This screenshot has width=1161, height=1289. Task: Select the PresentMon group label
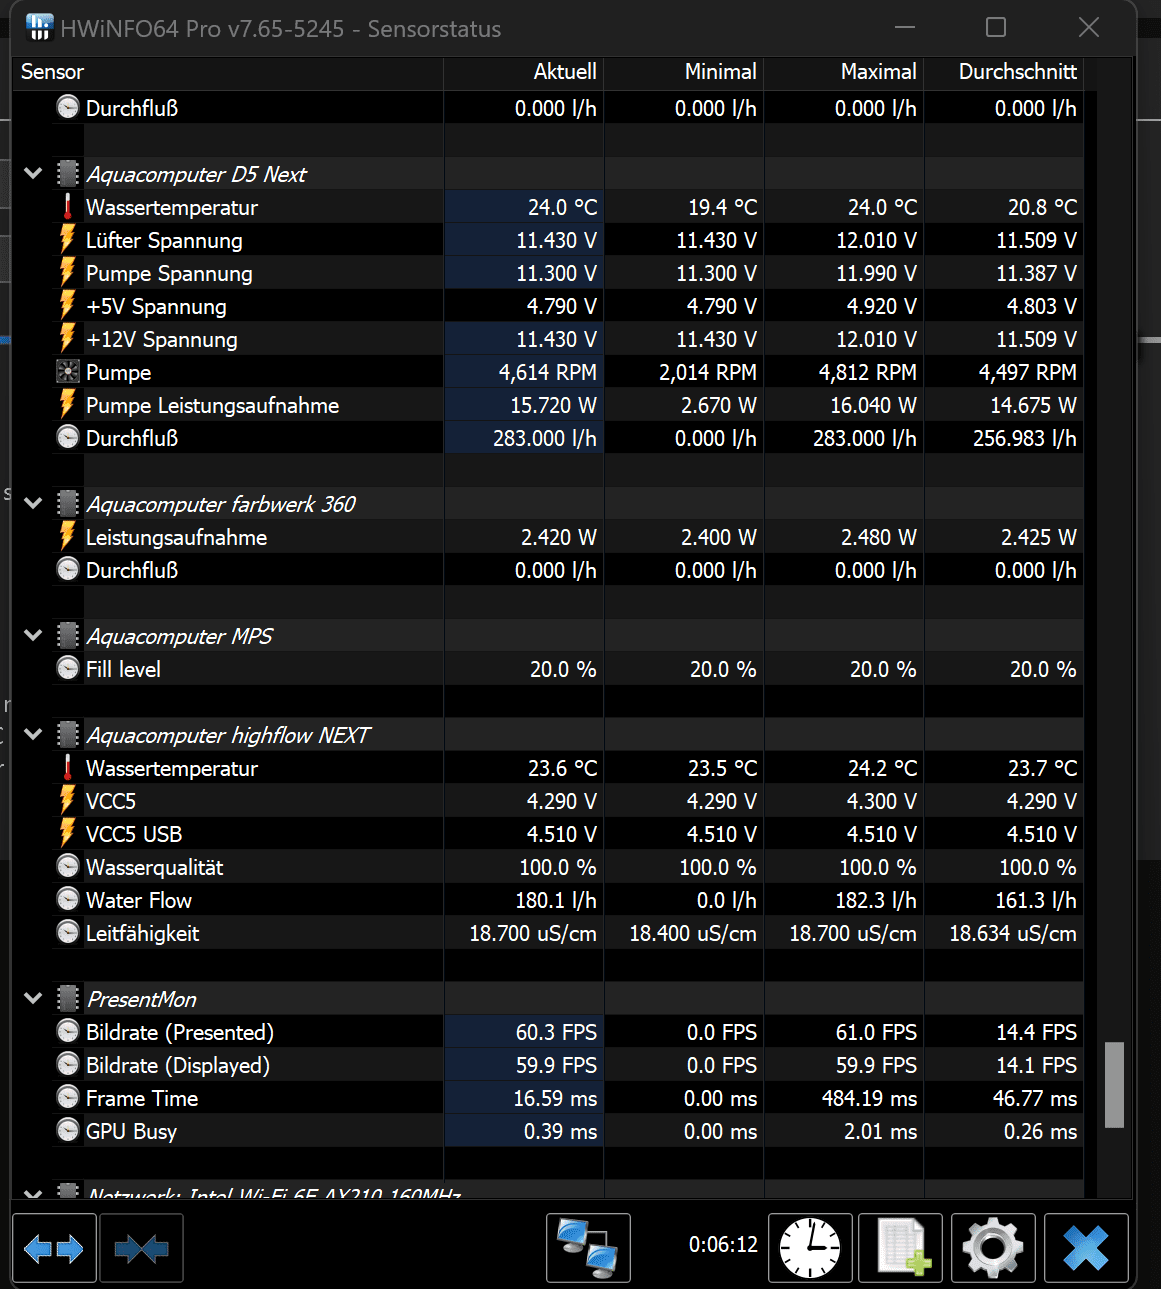click(141, 999)
